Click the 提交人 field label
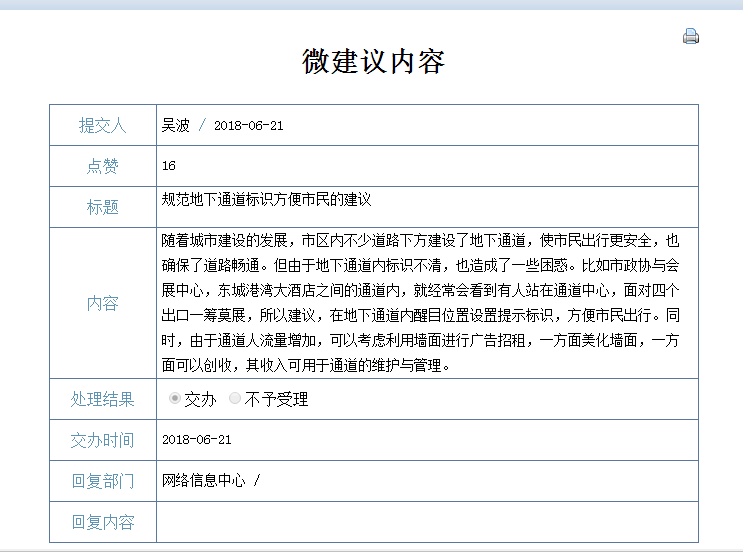Image resolution: width=743 pixels, height=552 pixels. (102, 125)
